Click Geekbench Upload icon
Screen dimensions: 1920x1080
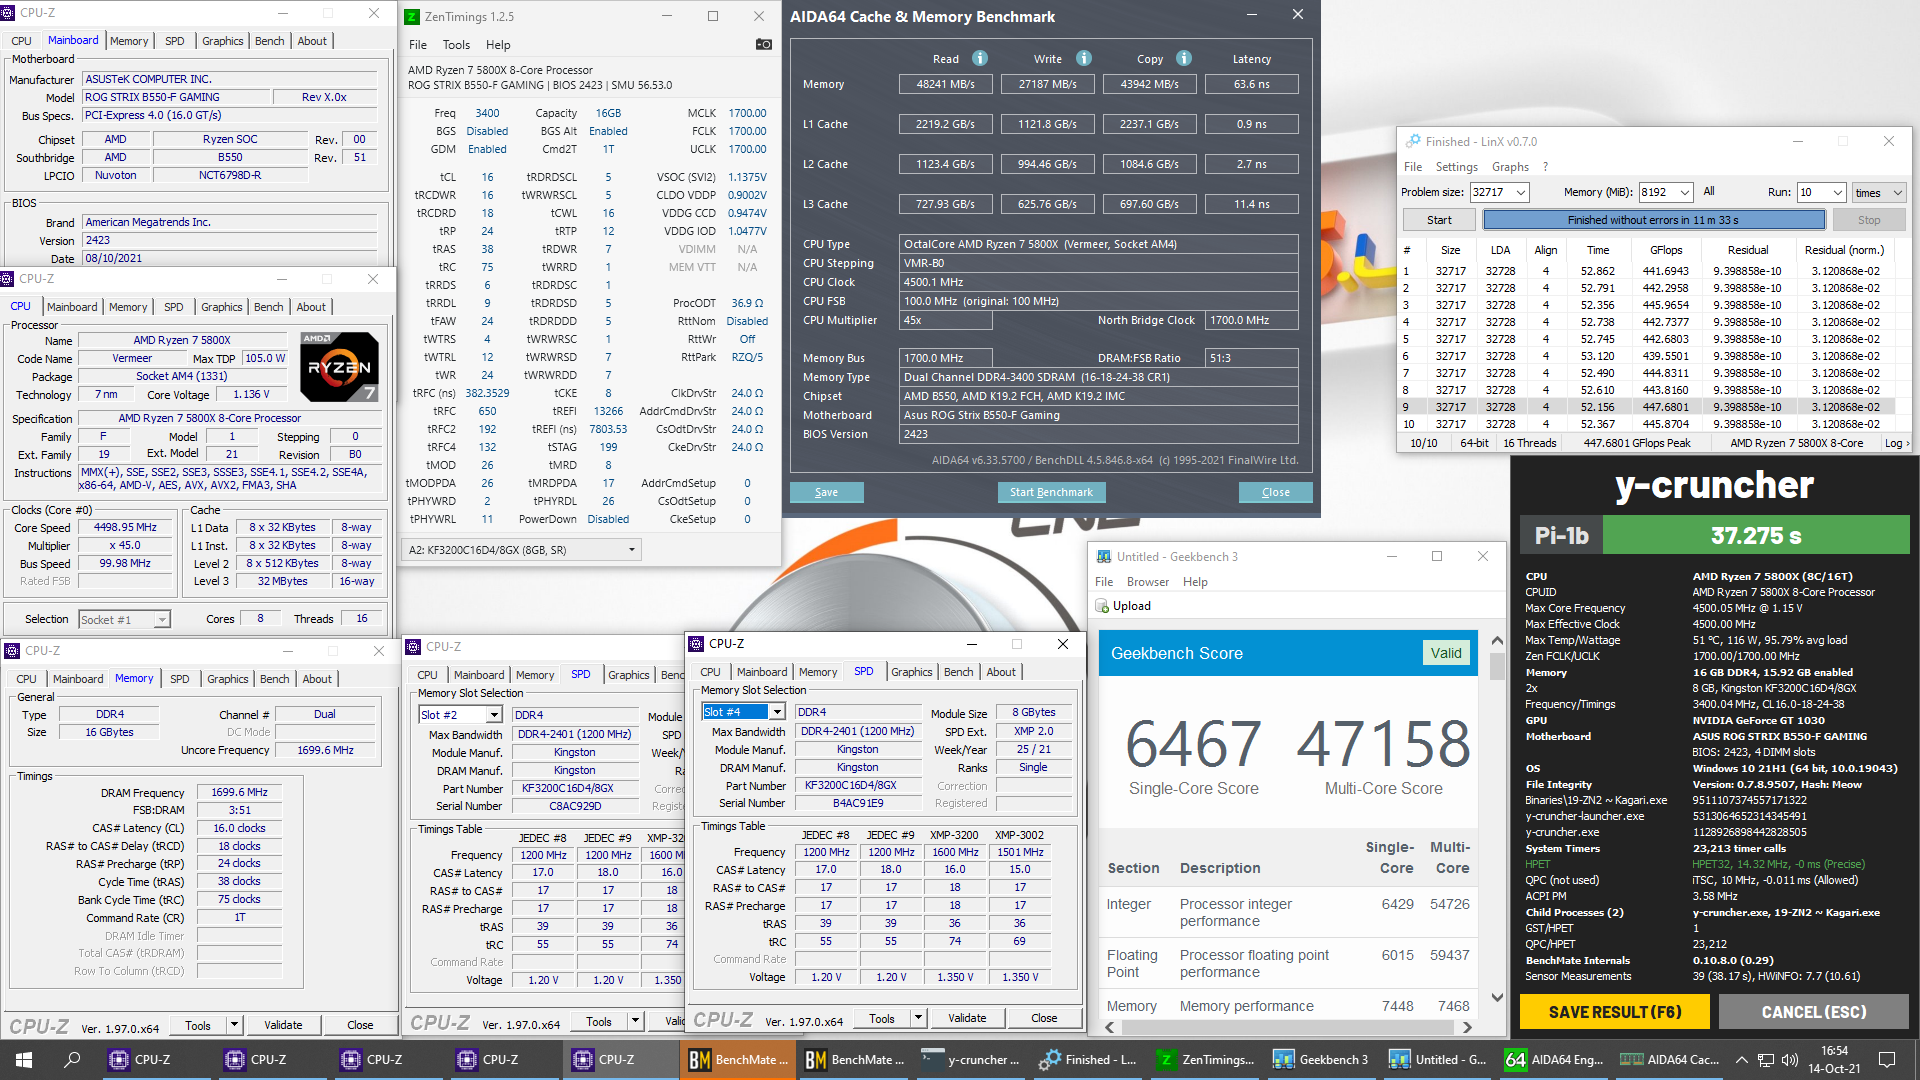[1103, 606]
